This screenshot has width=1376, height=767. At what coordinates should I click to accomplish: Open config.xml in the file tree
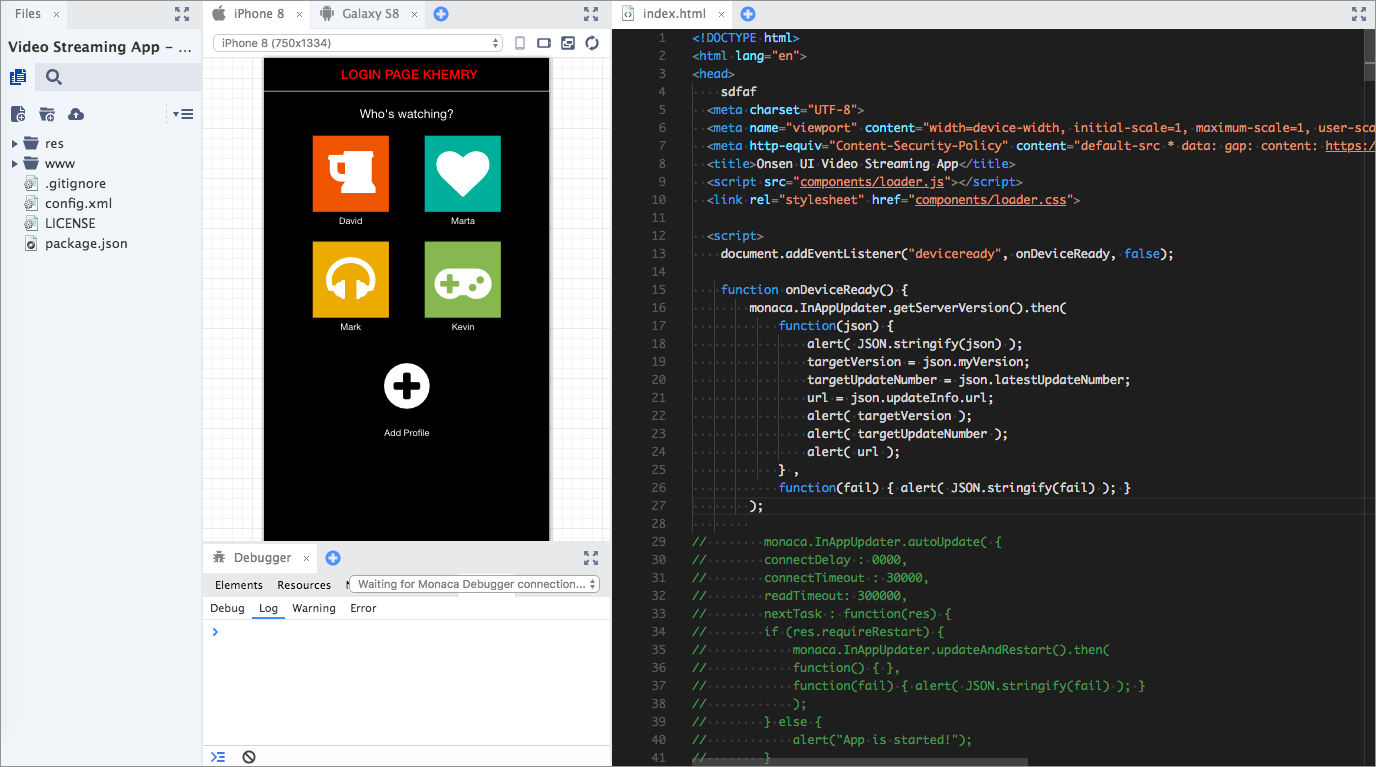coord(78,204)
